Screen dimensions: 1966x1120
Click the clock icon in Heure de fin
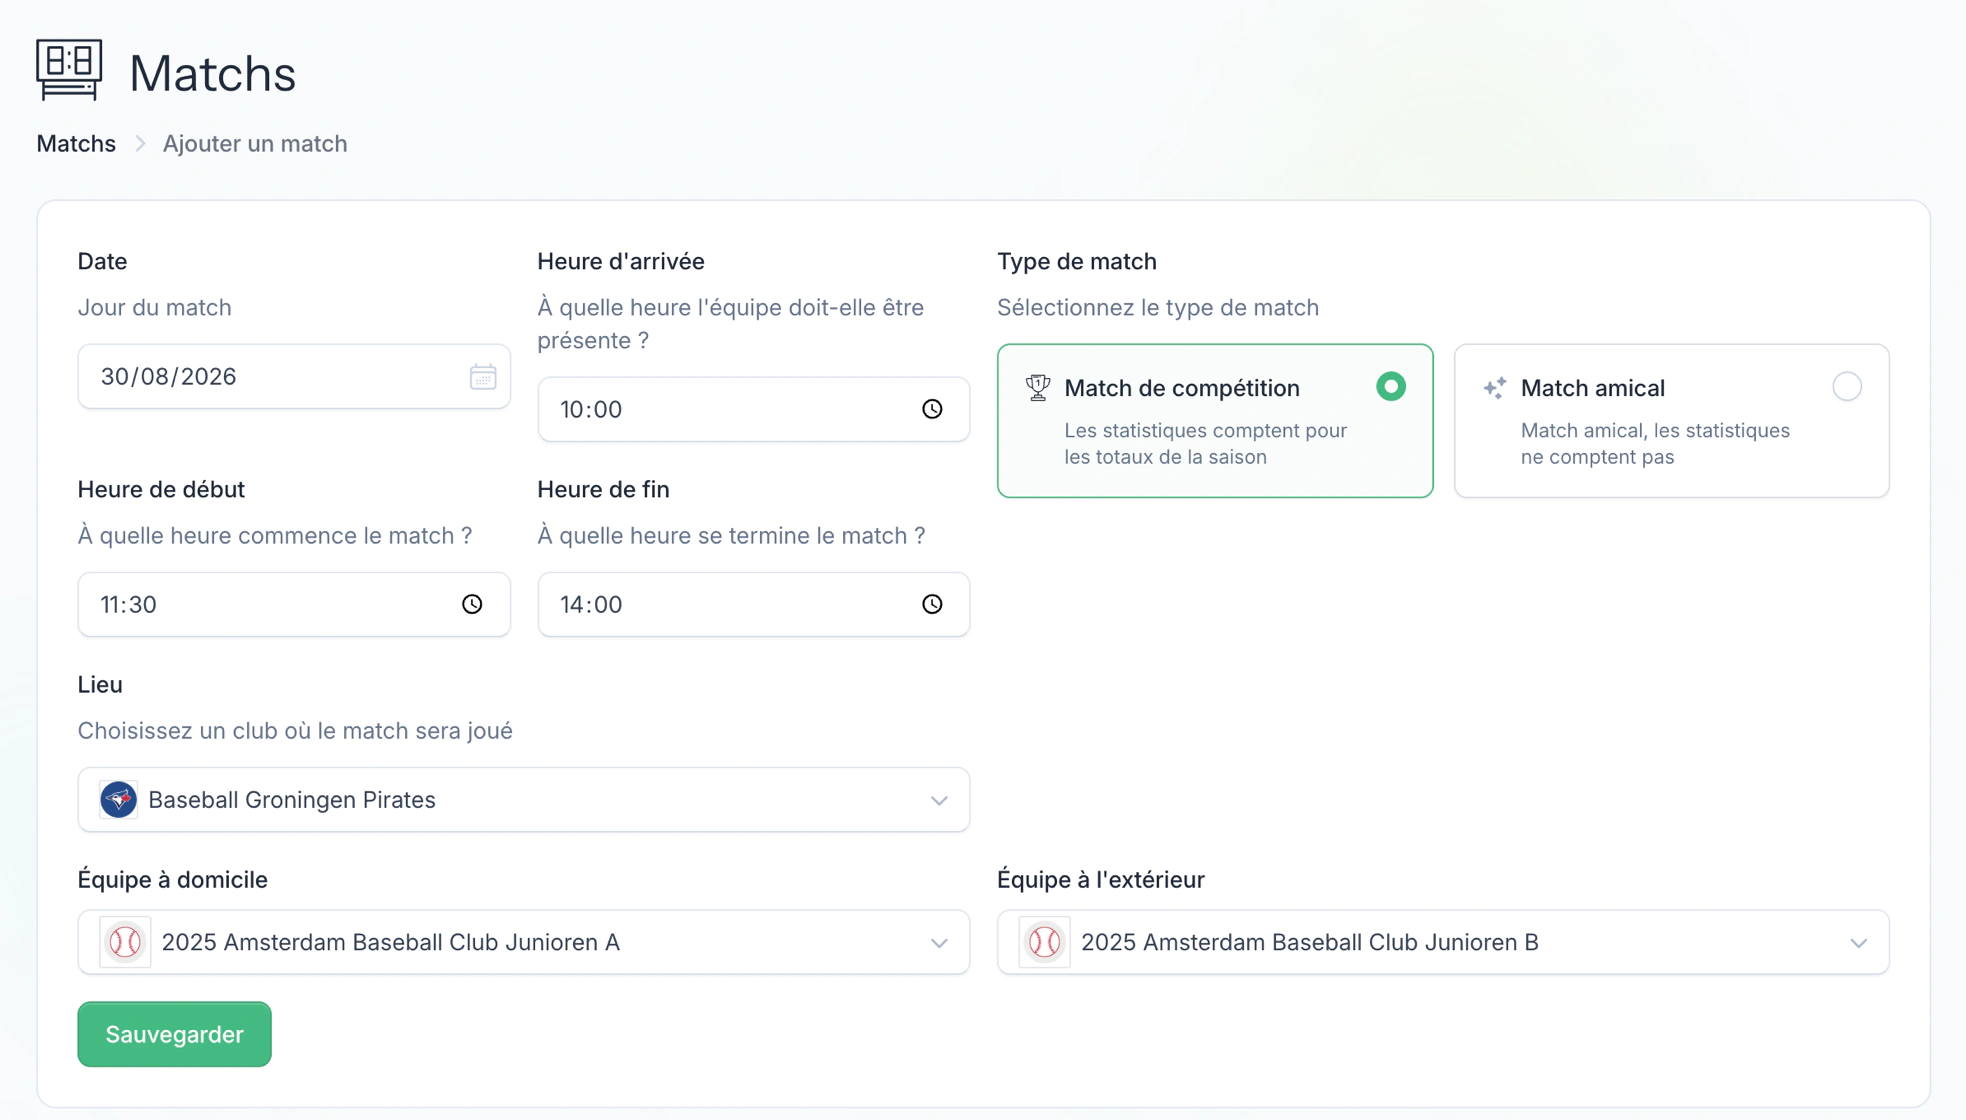click(932, 604)
